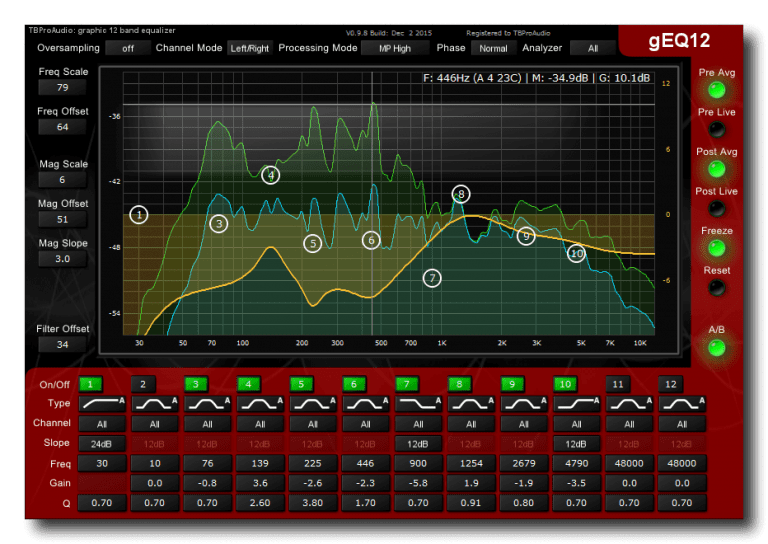Click the Reset button
The height and width of the screenshot is (544, 768).
[x=717, y=288]
